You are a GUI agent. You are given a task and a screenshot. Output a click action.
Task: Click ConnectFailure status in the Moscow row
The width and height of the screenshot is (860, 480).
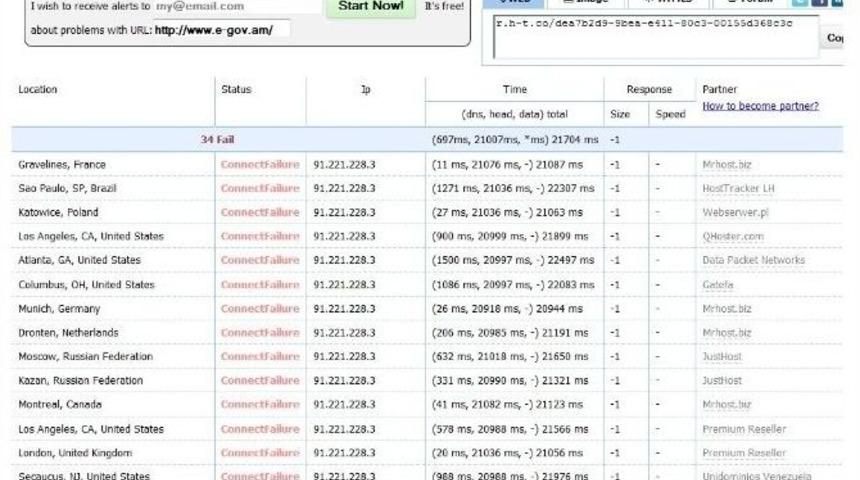coord(260,357)
